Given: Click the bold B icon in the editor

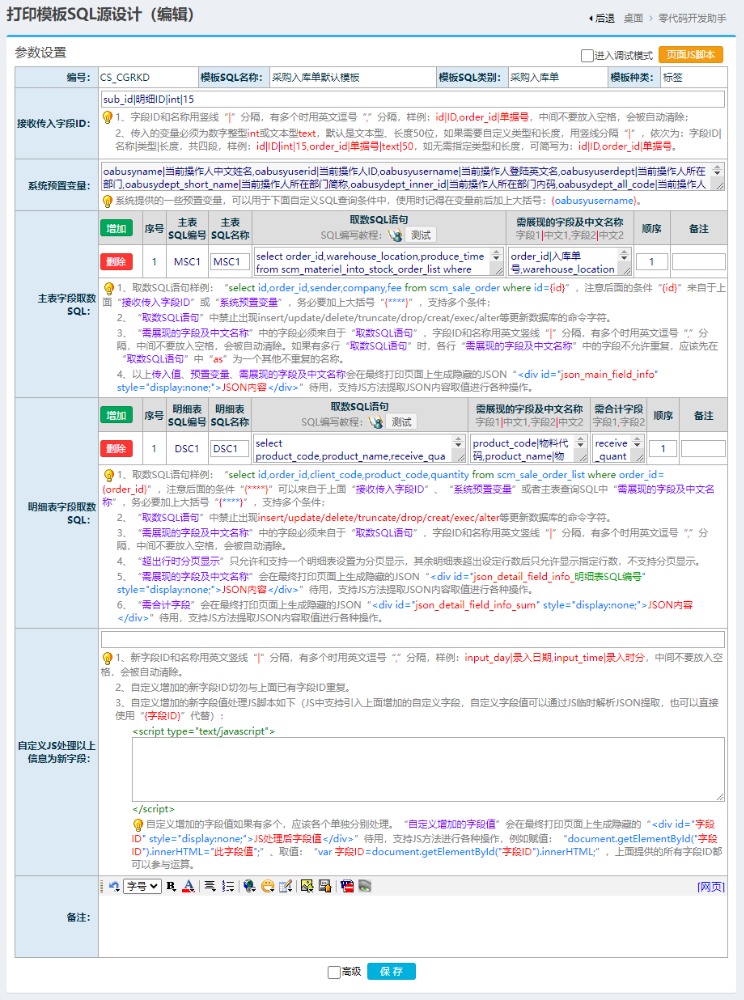Looking at the screenshot, I should [172, 886].
